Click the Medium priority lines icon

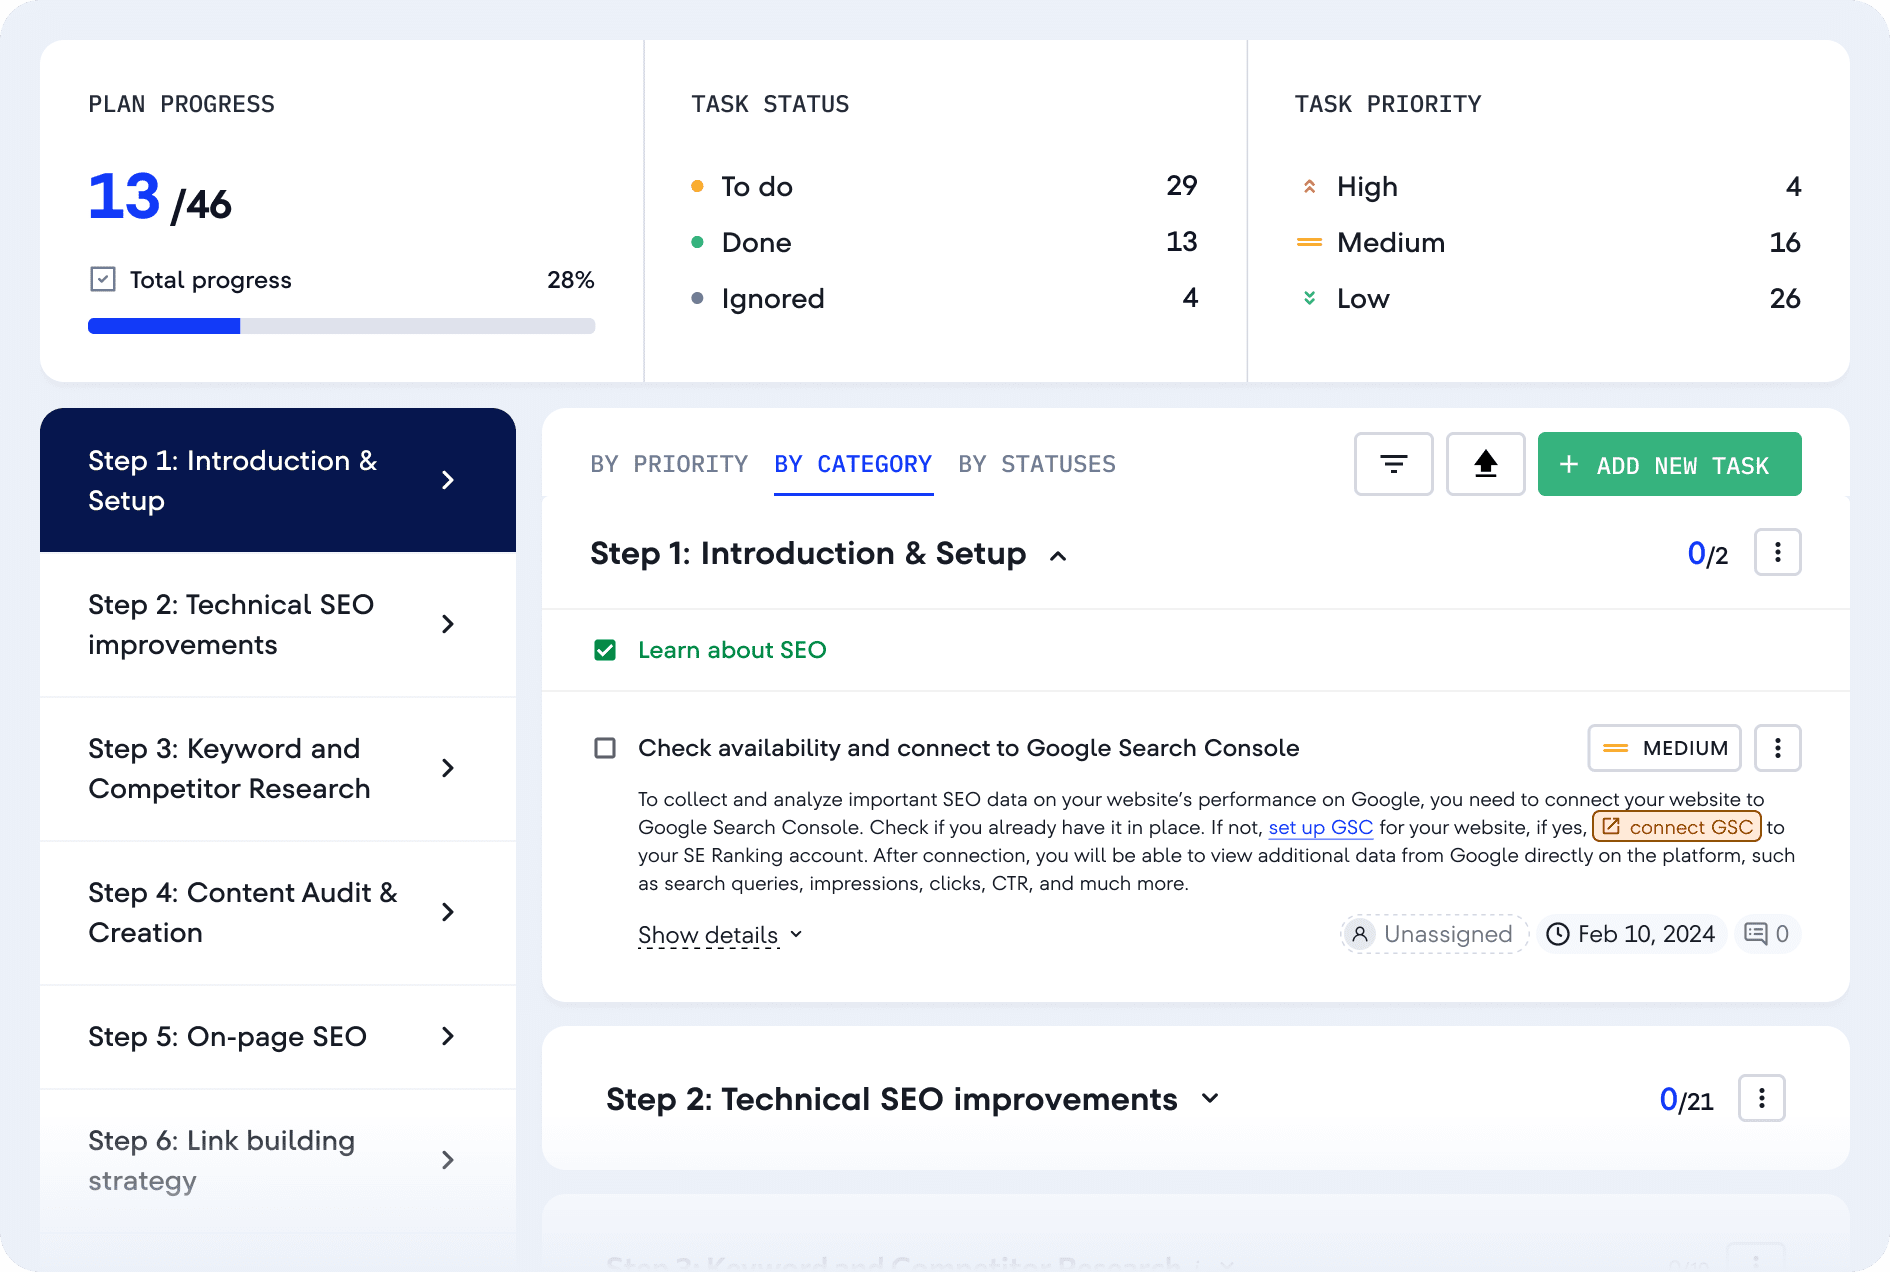[1309, 242]
